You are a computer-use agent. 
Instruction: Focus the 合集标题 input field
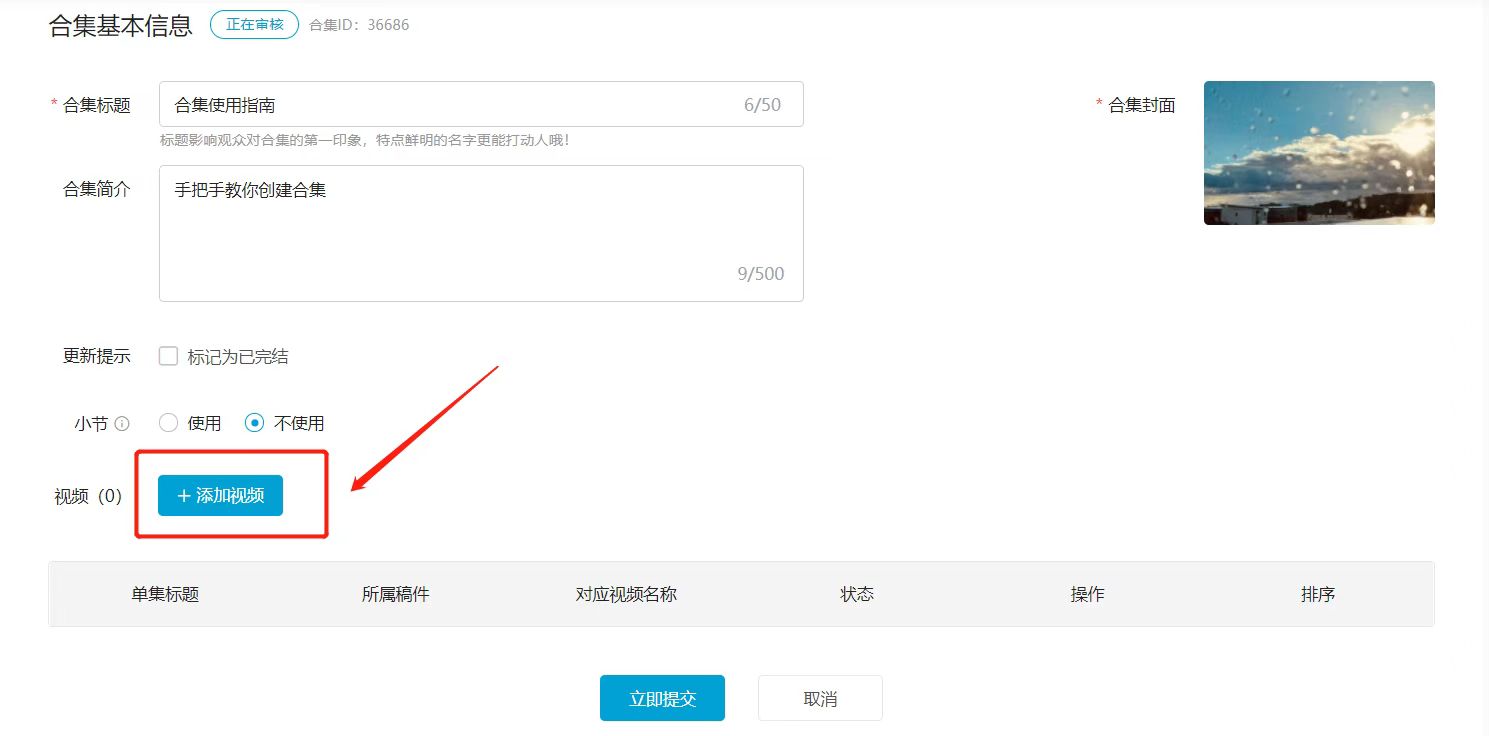tap(450, 104)
